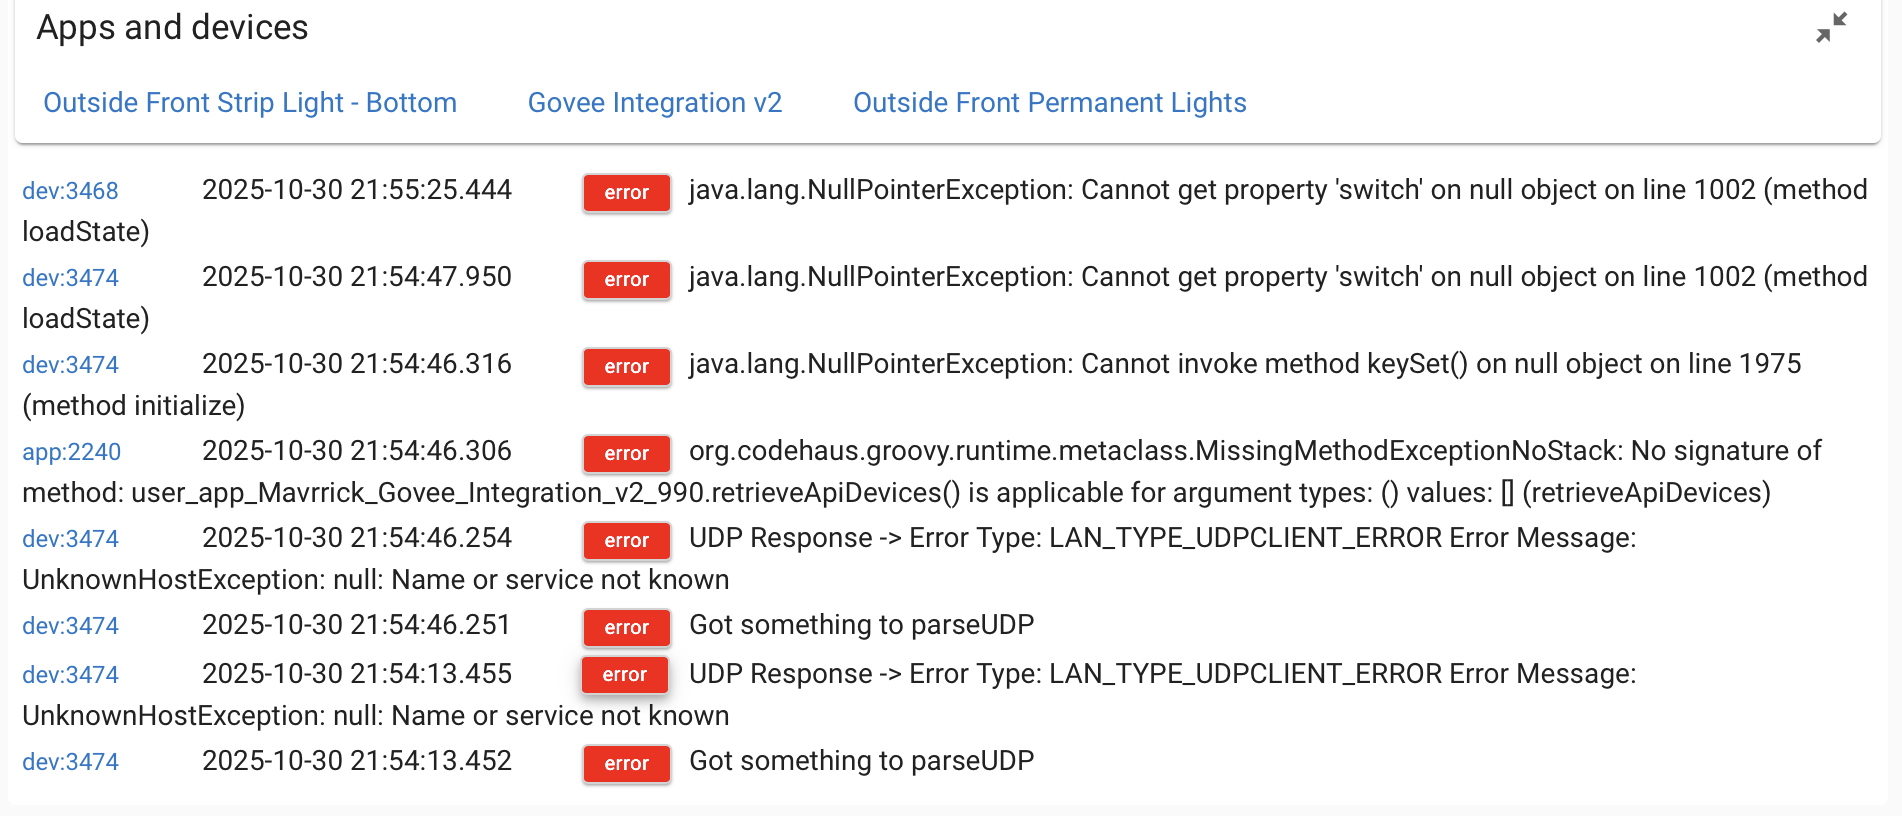Screen dimensions: 1902x816
Task: Click error badge for MissingMethodException entry
Action: (x=627, y=454)
